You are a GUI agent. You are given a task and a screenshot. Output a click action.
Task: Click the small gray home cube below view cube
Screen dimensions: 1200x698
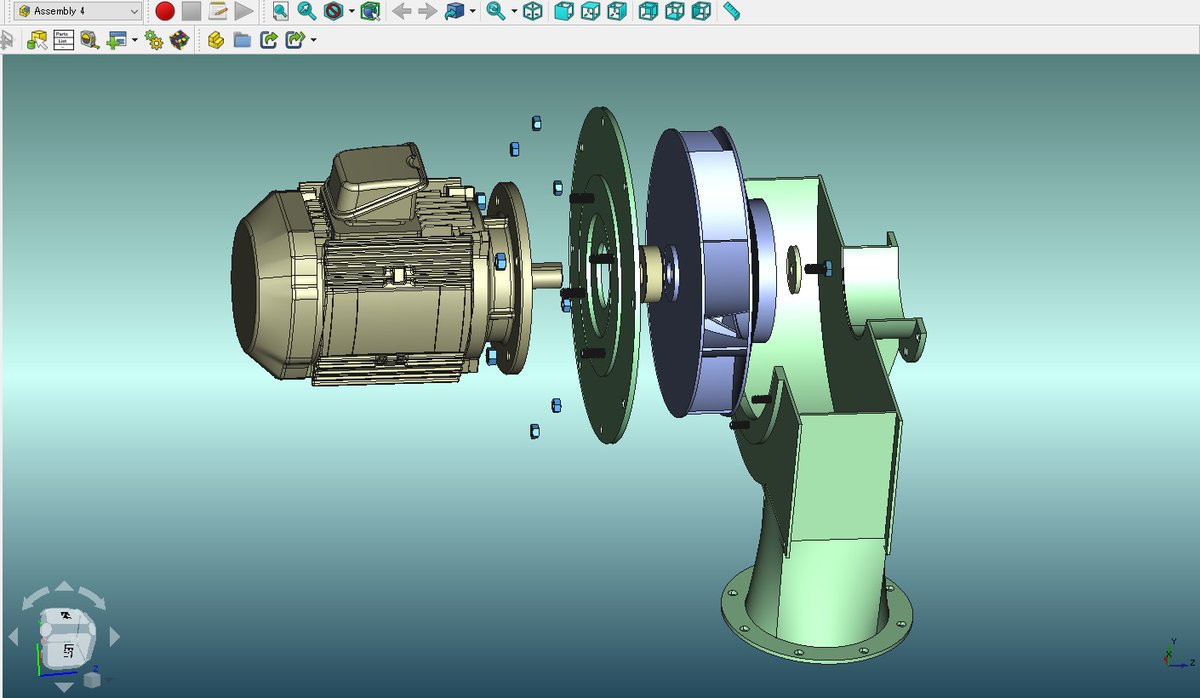pyautogui.click(x=91, y=681)
